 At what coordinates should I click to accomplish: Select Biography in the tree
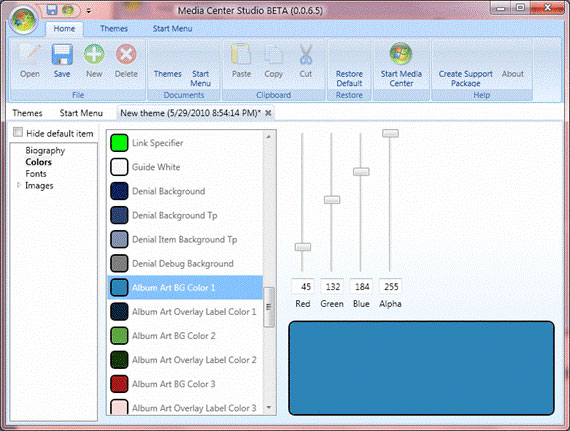[x=45, y=150]
